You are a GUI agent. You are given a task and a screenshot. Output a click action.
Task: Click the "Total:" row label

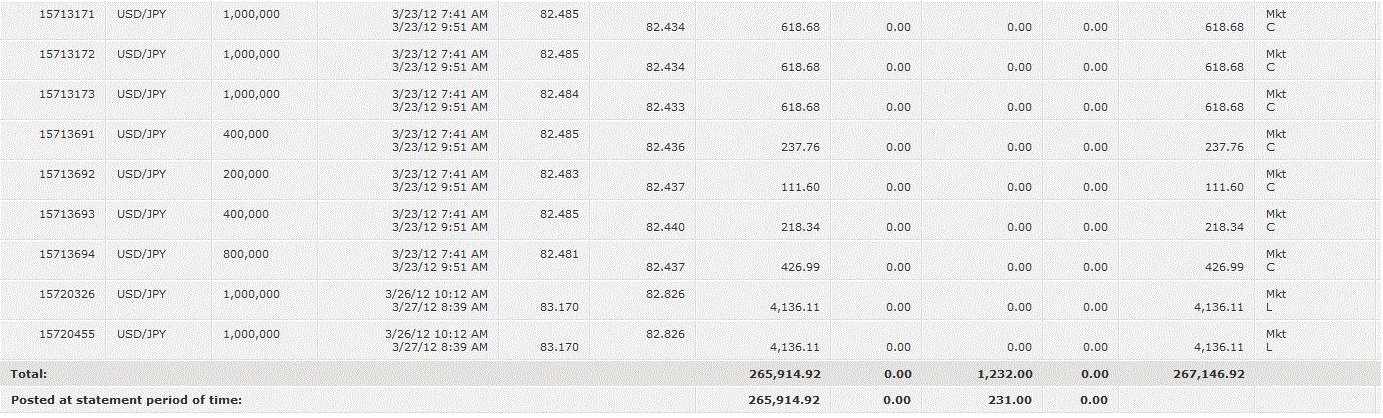point(29,373)
